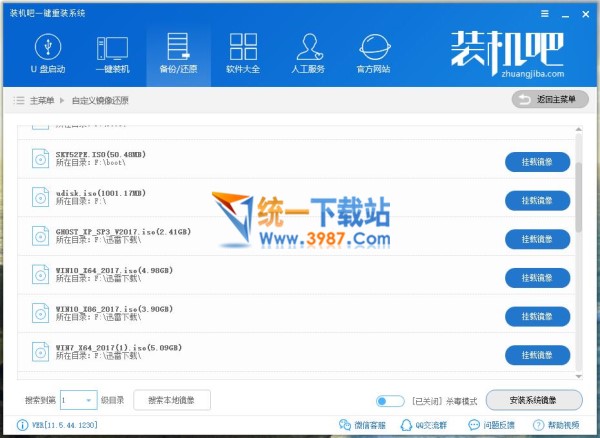Open the 官方网站 globe icon
The height and width of the screenshot is (438, 600).
click(374, 47)
